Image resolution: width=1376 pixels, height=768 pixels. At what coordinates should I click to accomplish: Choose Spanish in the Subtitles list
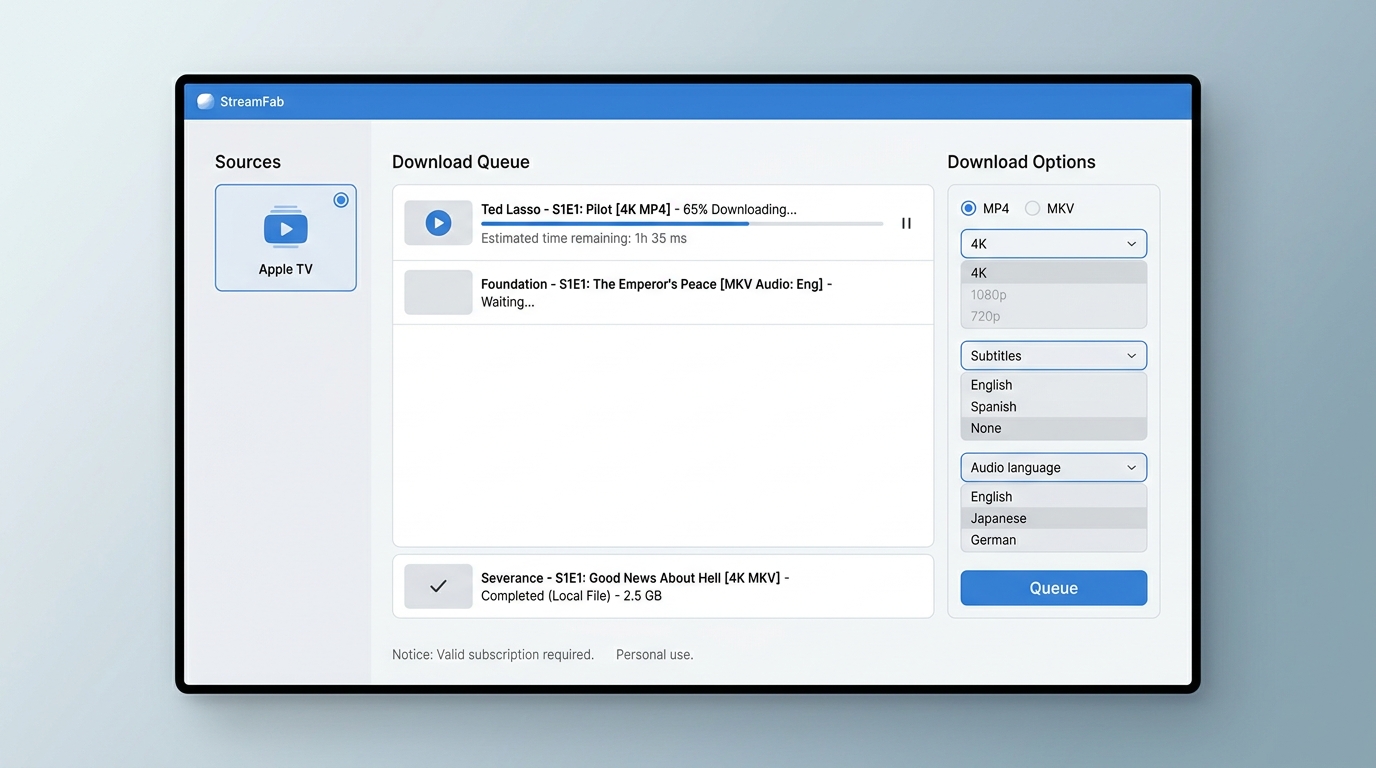1054,407
